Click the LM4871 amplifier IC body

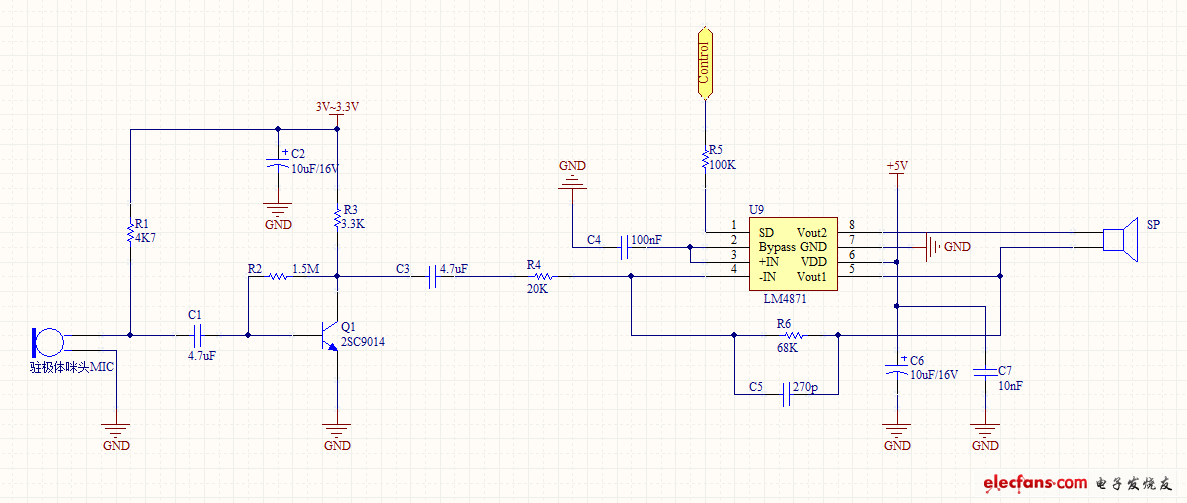(793, 255)
